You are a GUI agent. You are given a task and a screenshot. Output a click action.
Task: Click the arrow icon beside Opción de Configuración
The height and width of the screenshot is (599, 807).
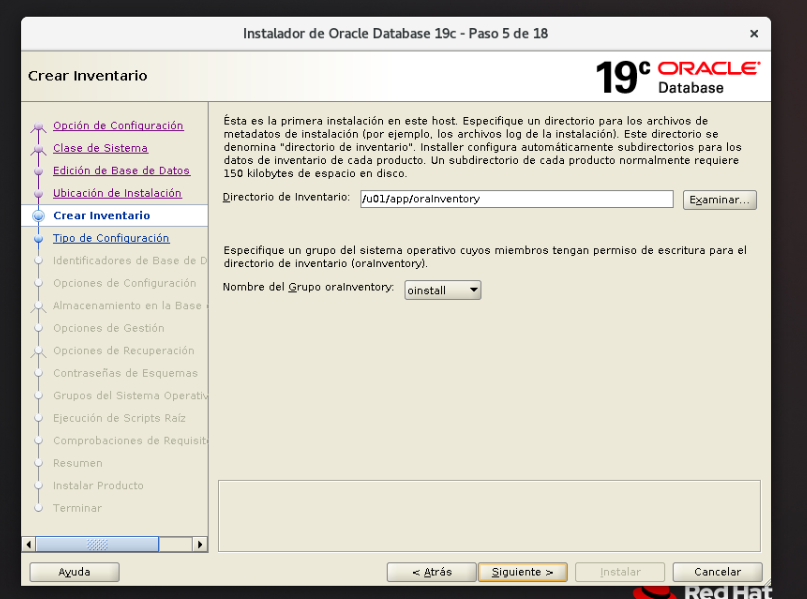[39, 126]
